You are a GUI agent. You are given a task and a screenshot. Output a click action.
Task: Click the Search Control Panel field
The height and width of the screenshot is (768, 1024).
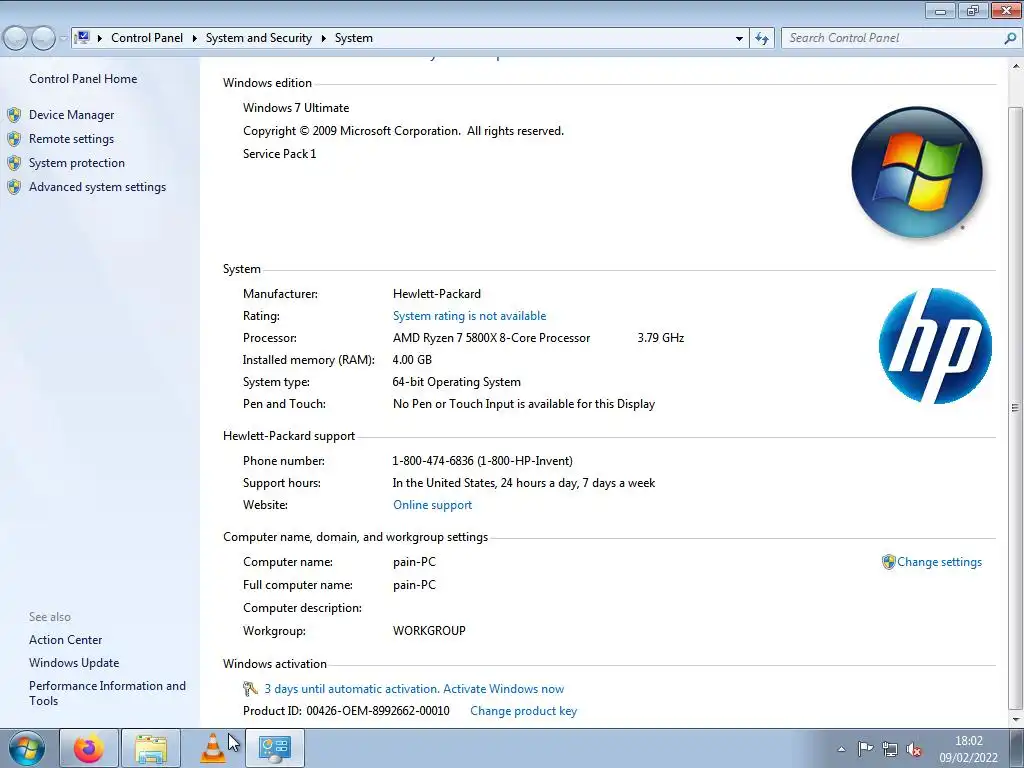click(901, 39)
